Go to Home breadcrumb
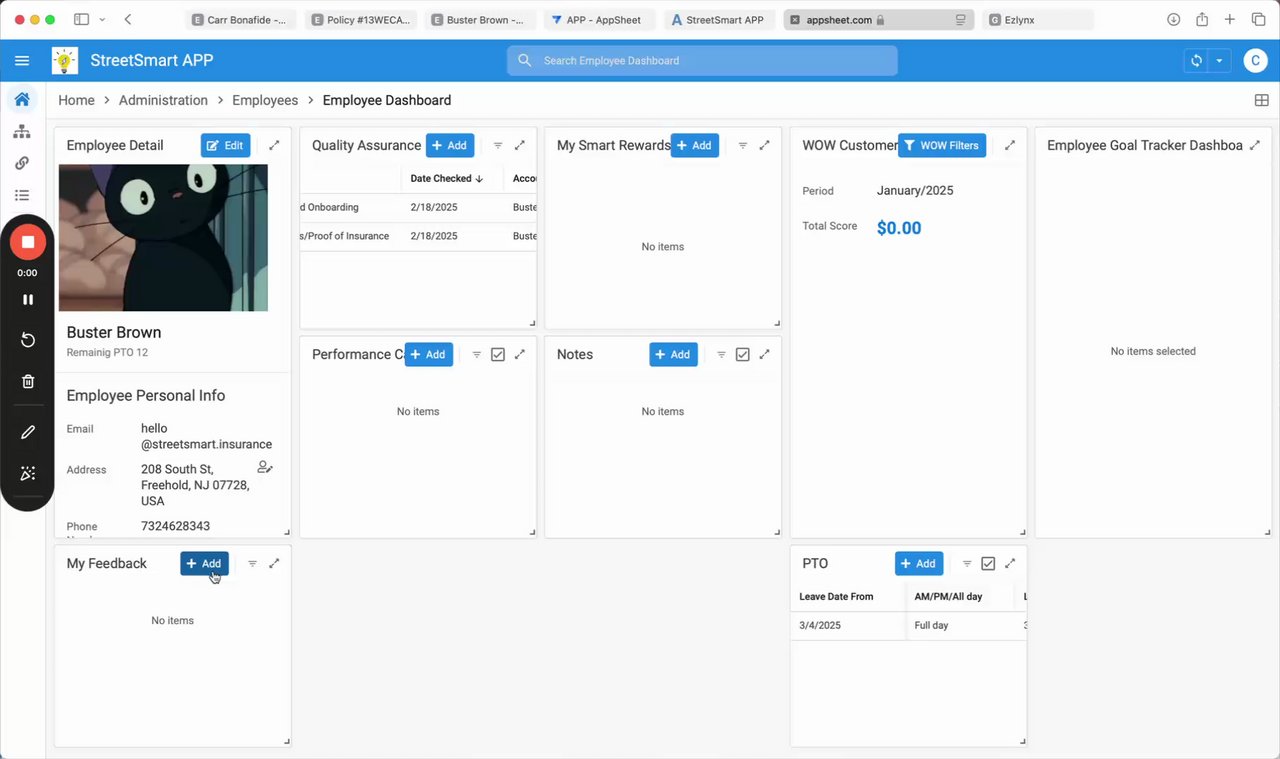 76,100
